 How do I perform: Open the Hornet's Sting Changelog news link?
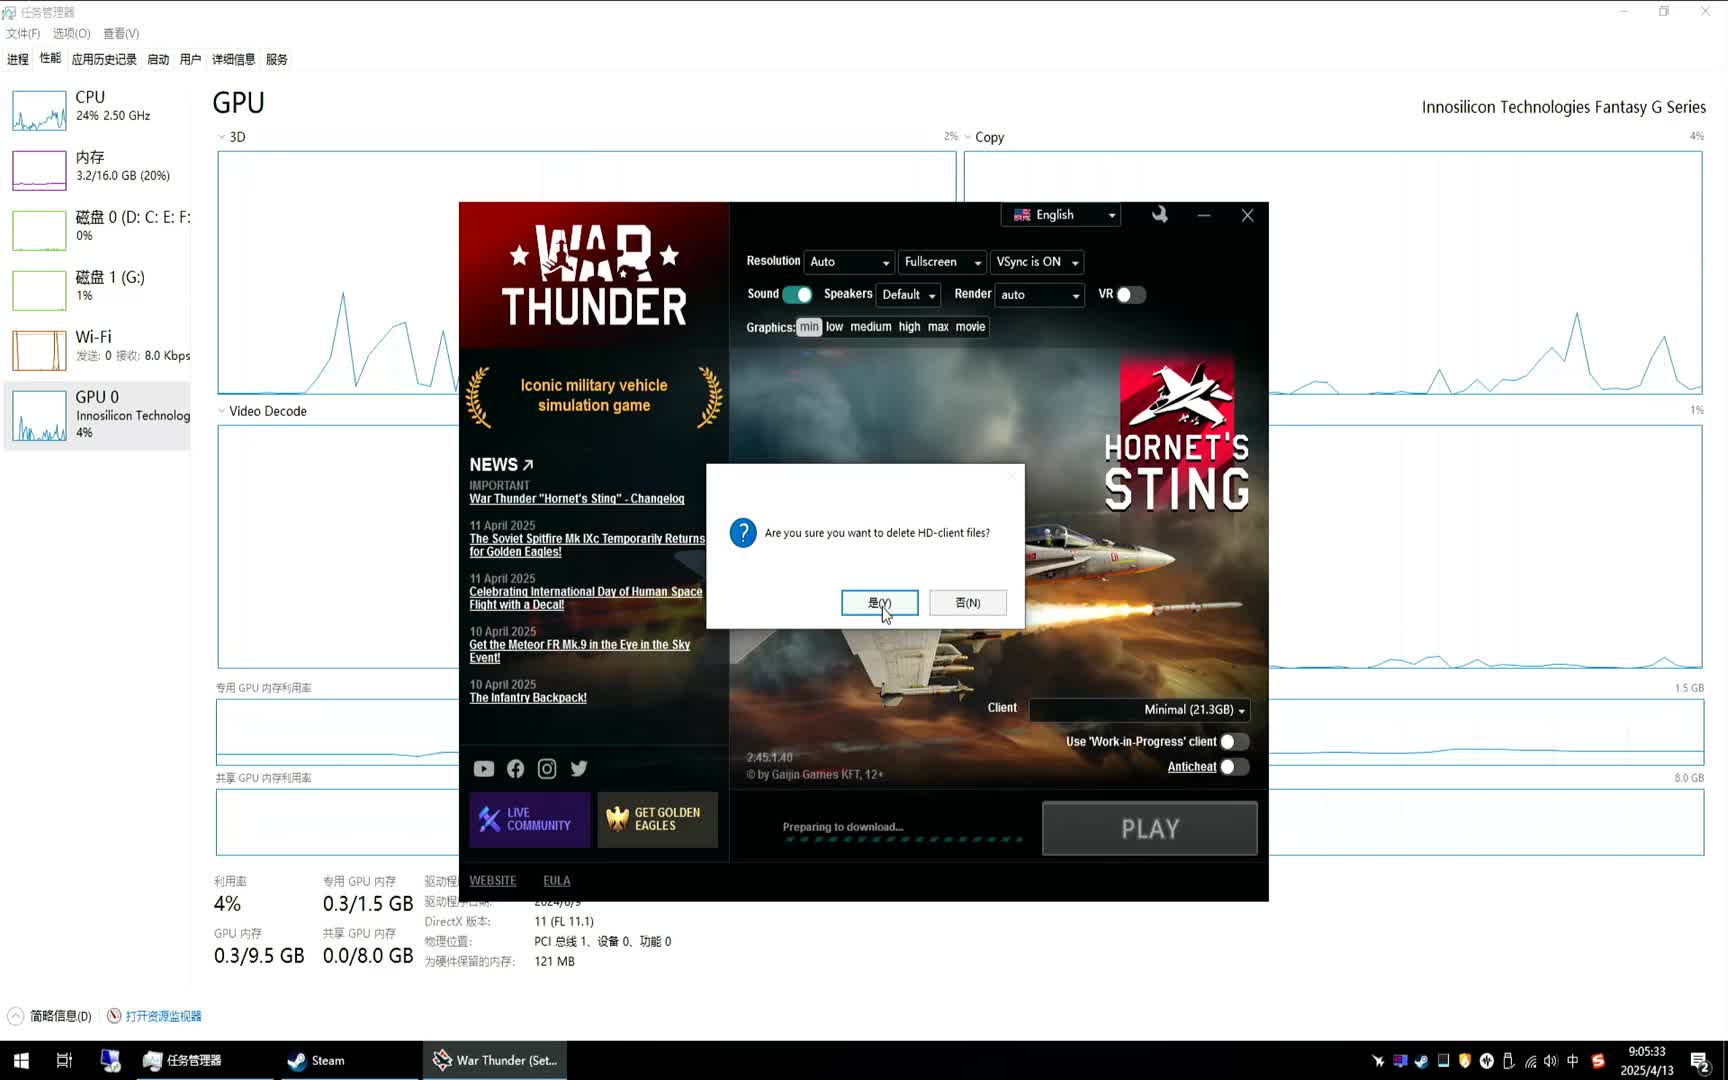click(x=577, y=499)
